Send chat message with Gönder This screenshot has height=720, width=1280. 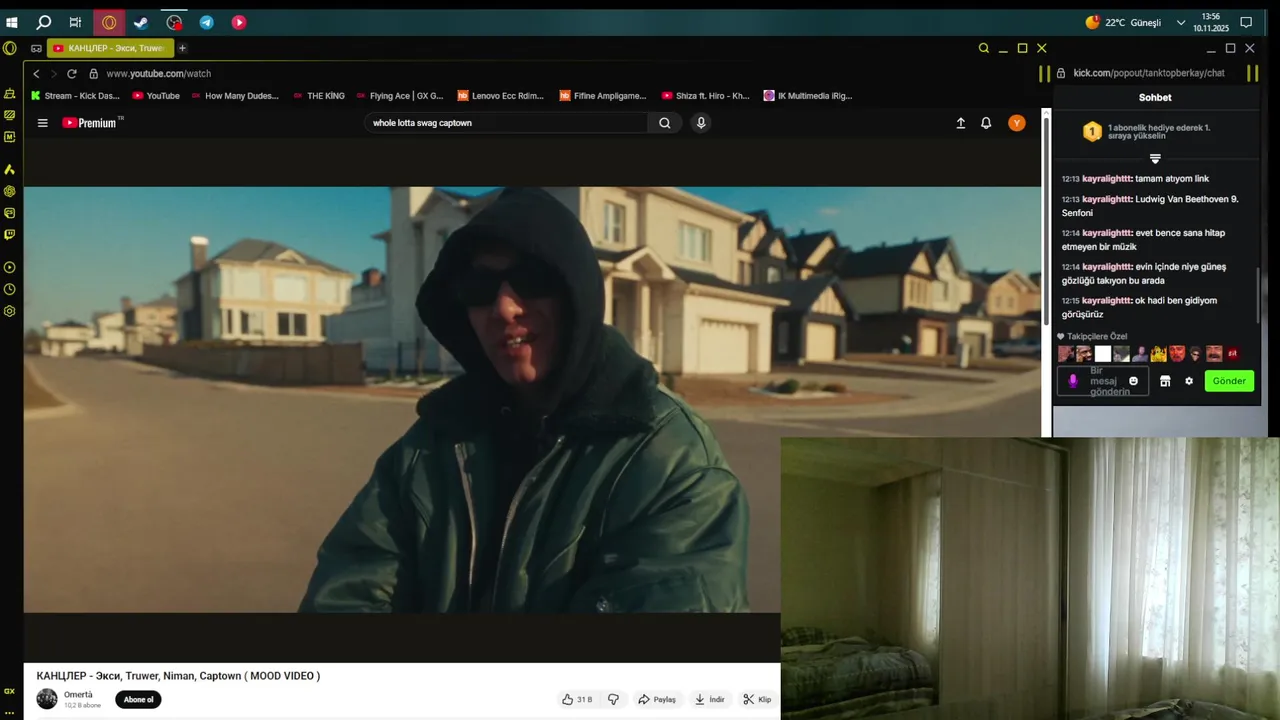1229,381
